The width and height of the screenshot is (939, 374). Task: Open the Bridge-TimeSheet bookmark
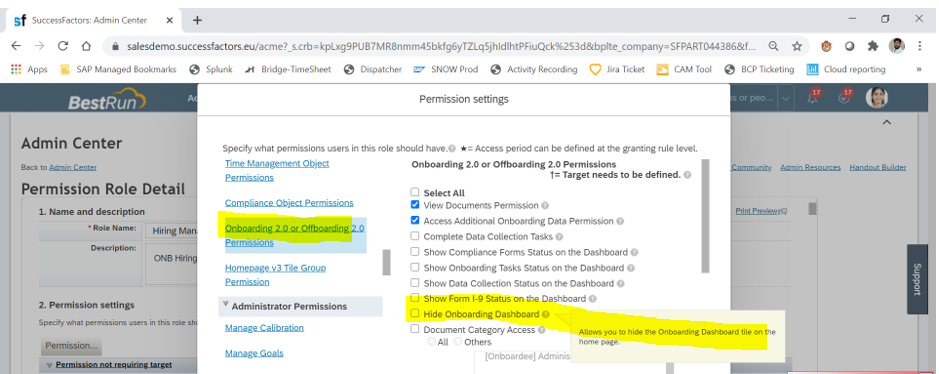(x=287, y=69)
